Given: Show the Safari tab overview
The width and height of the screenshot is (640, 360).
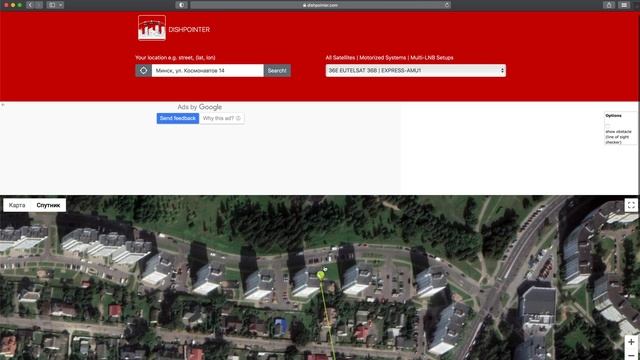Looking at the screenshot, I should tap(624, 5).
